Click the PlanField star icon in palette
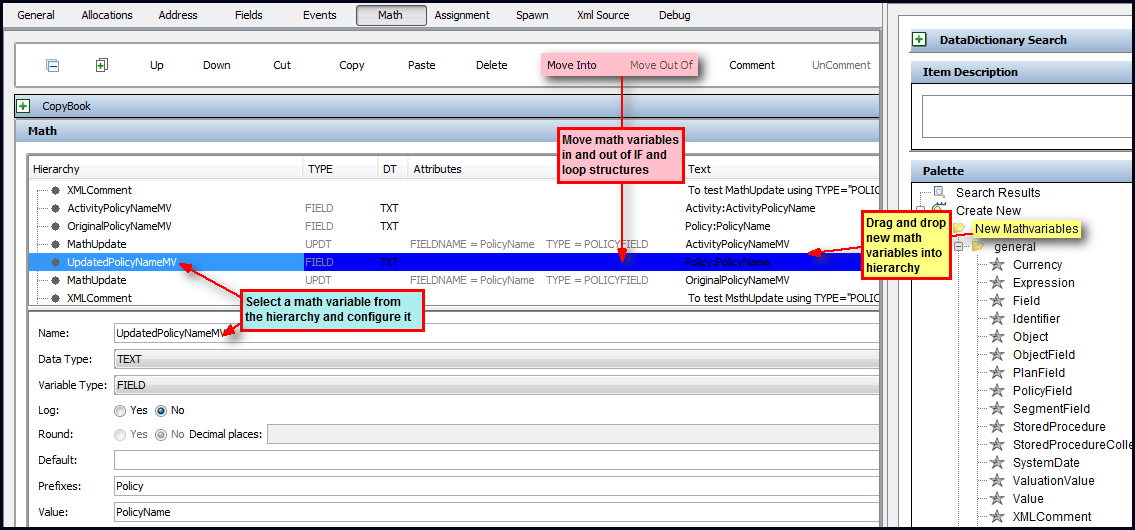This screenshot has width=1135, height=530. click(x=998, y=373)
